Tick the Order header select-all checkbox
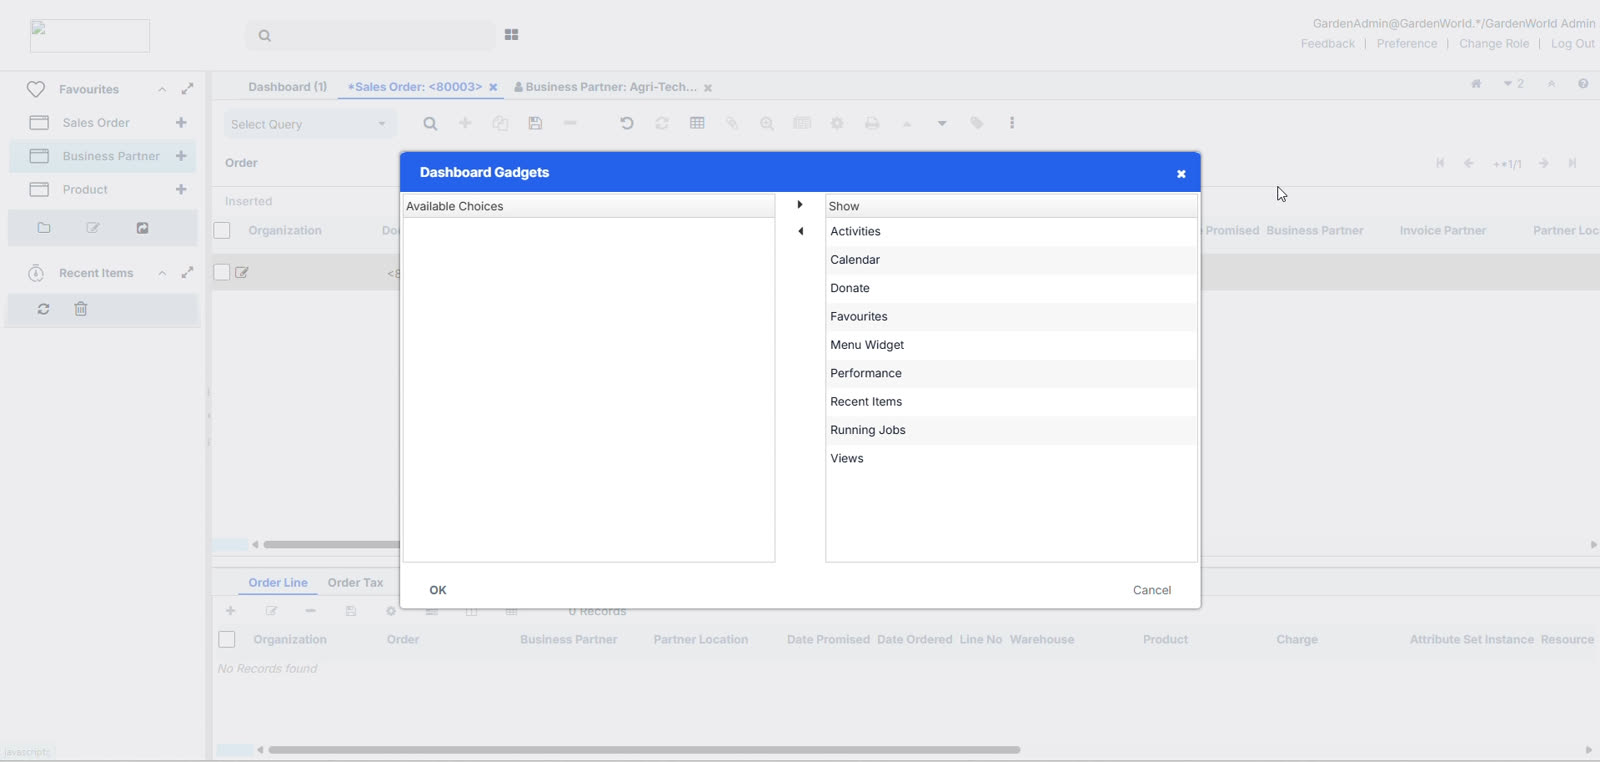Viewport: 1600px width, 762px height. tap(222, 231)
